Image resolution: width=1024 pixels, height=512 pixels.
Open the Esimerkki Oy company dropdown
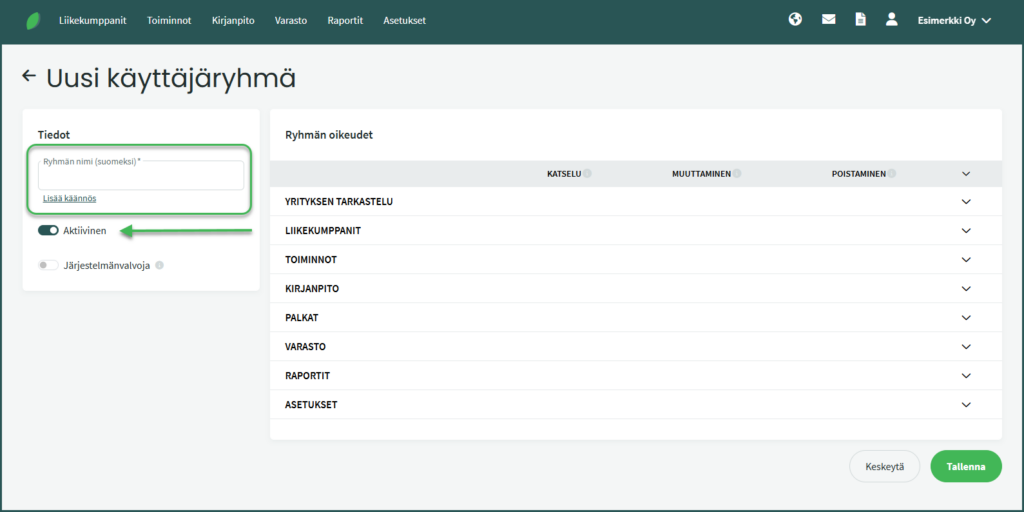pyautogui.click(x=954, y=20)
